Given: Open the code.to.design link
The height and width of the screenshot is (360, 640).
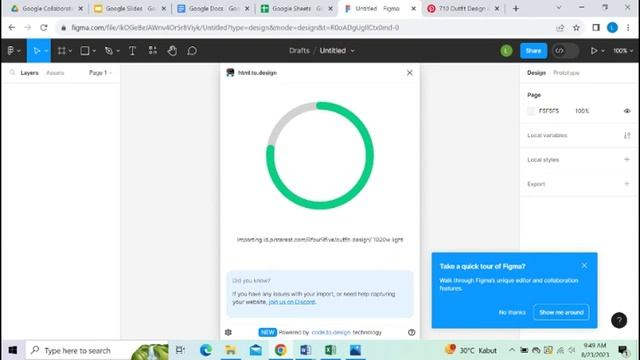Looking at the screenshot, I should coord(331,332).
